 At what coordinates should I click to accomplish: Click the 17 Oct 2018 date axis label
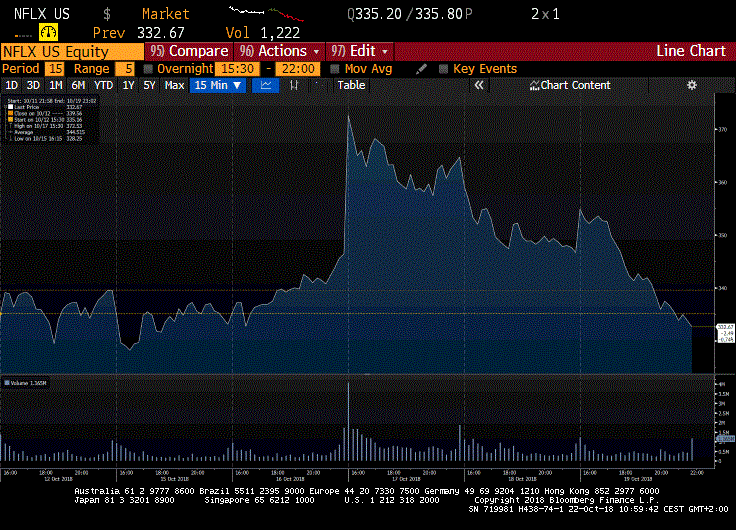(406, 479)
